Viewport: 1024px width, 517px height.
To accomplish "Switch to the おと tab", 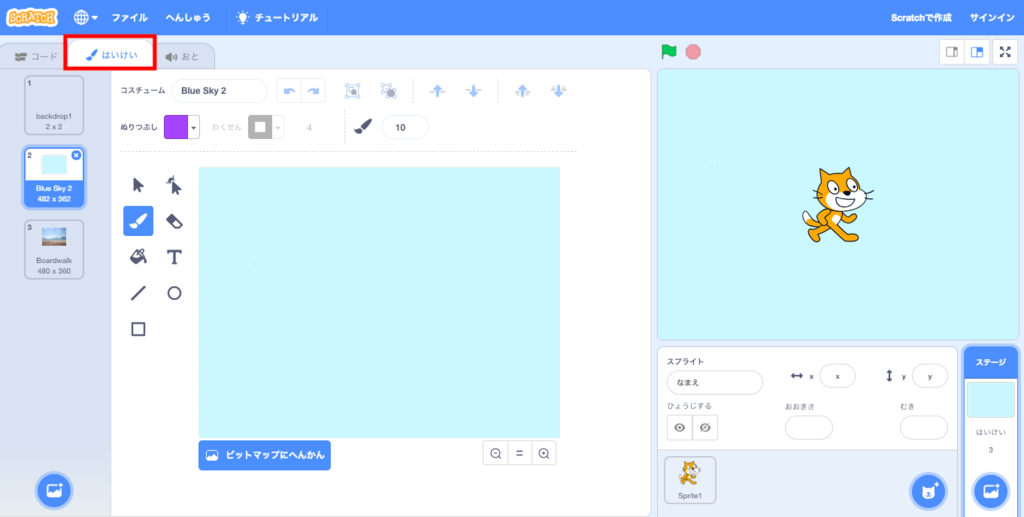I will (x=182, y=57).
